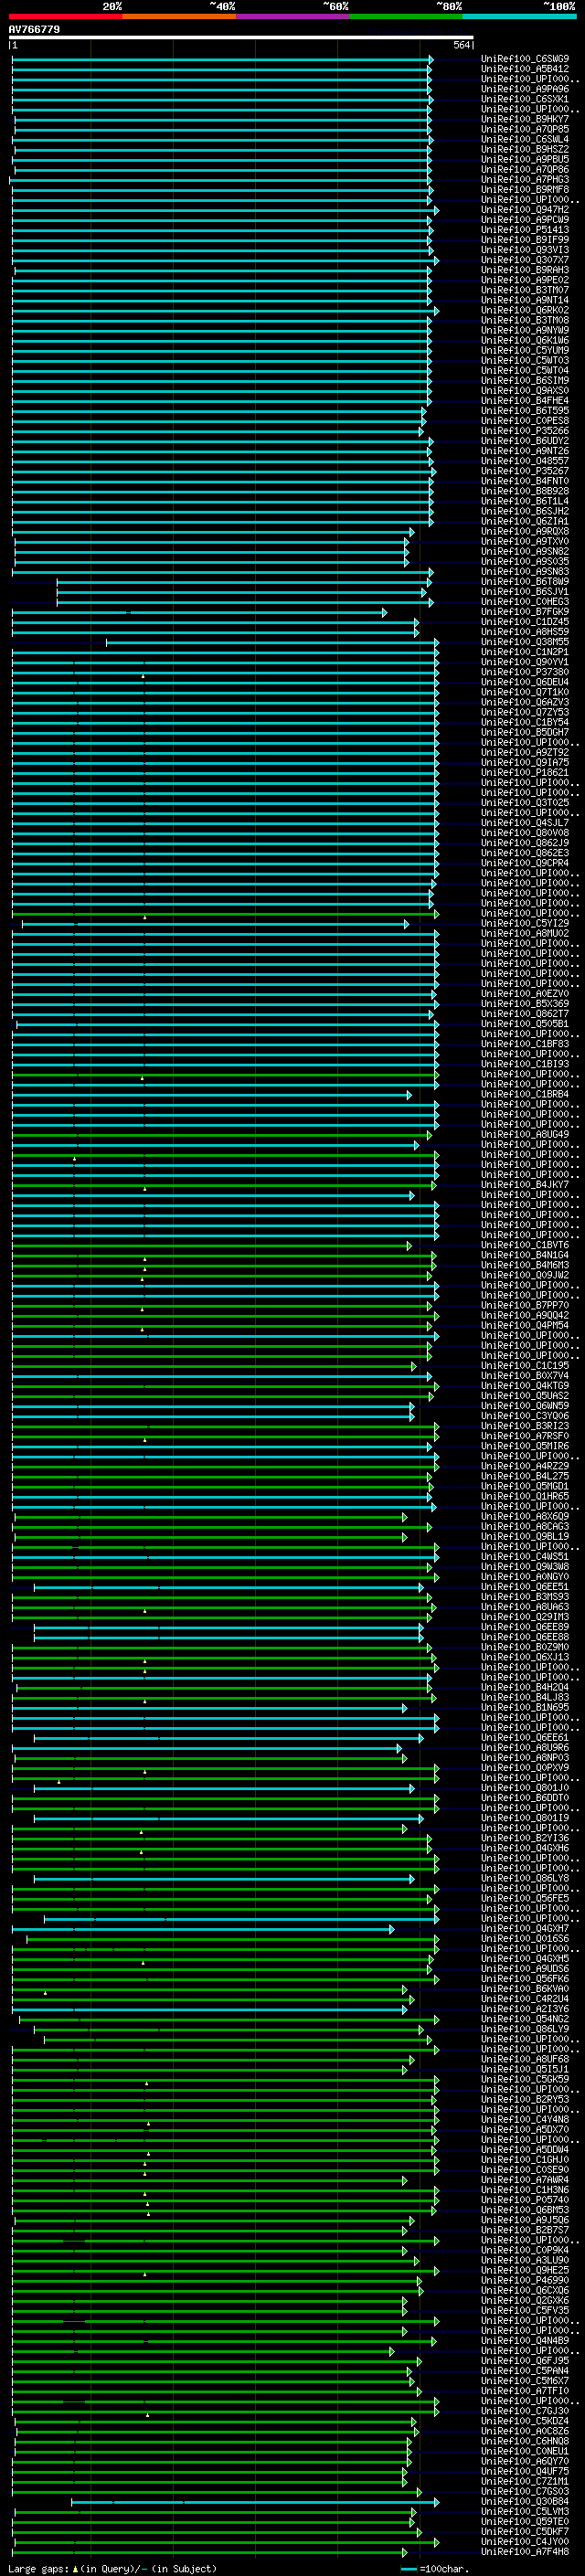Follow the UniRef100_Q505B1 link
This screenshot has height=2576, width=585.
tap(525, 1024)
